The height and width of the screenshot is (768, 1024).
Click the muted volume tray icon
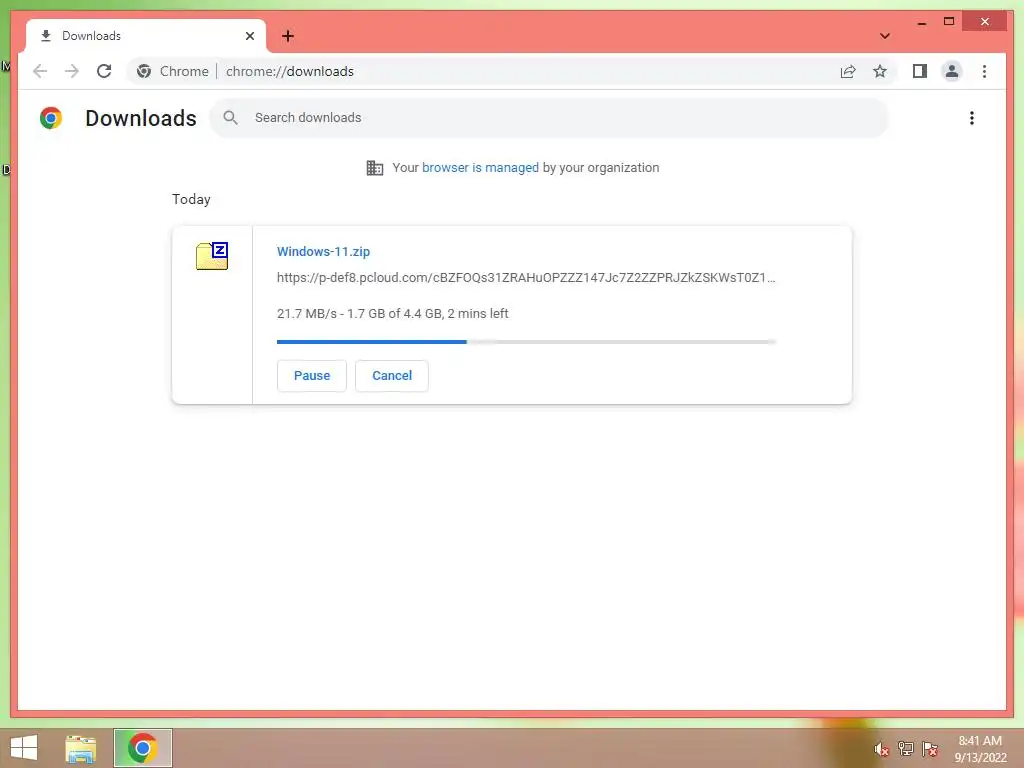[881, 749]
